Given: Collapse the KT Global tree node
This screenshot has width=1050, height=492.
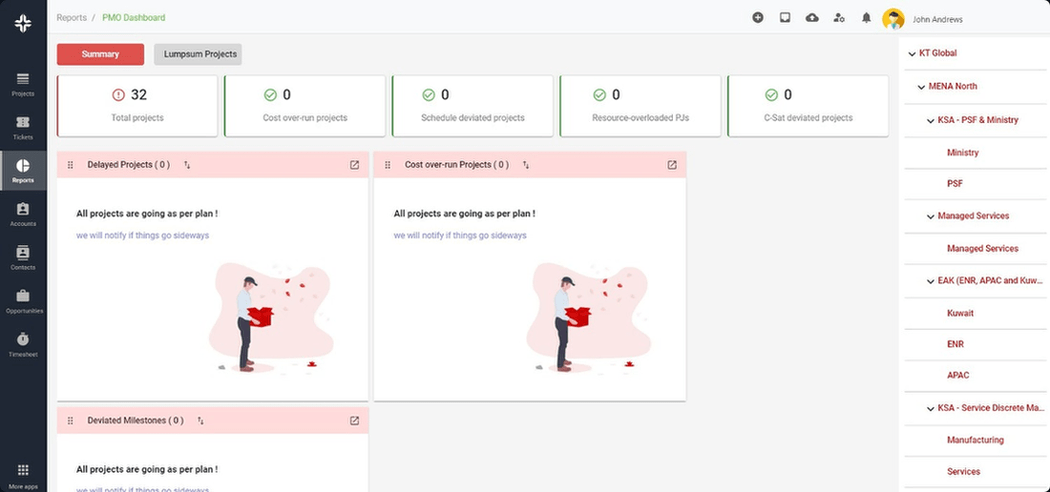Looking at the screenshot, I should point(911,54).
